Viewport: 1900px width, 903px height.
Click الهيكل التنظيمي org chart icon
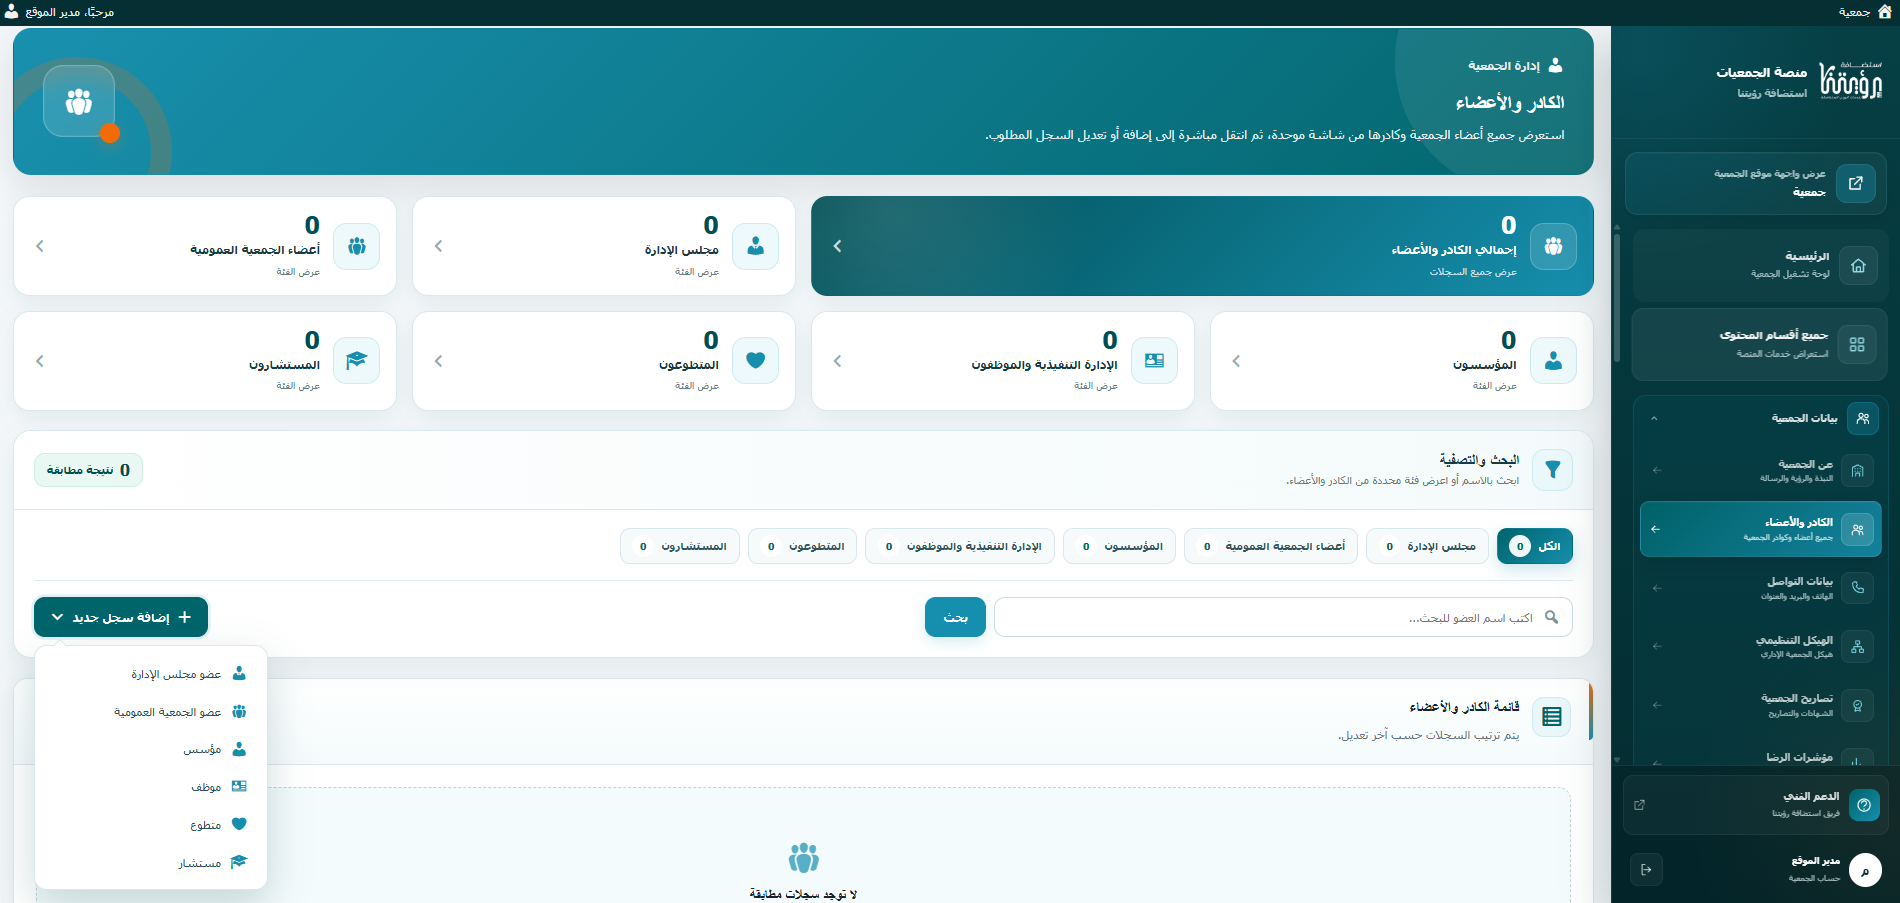pos(1857,647)
